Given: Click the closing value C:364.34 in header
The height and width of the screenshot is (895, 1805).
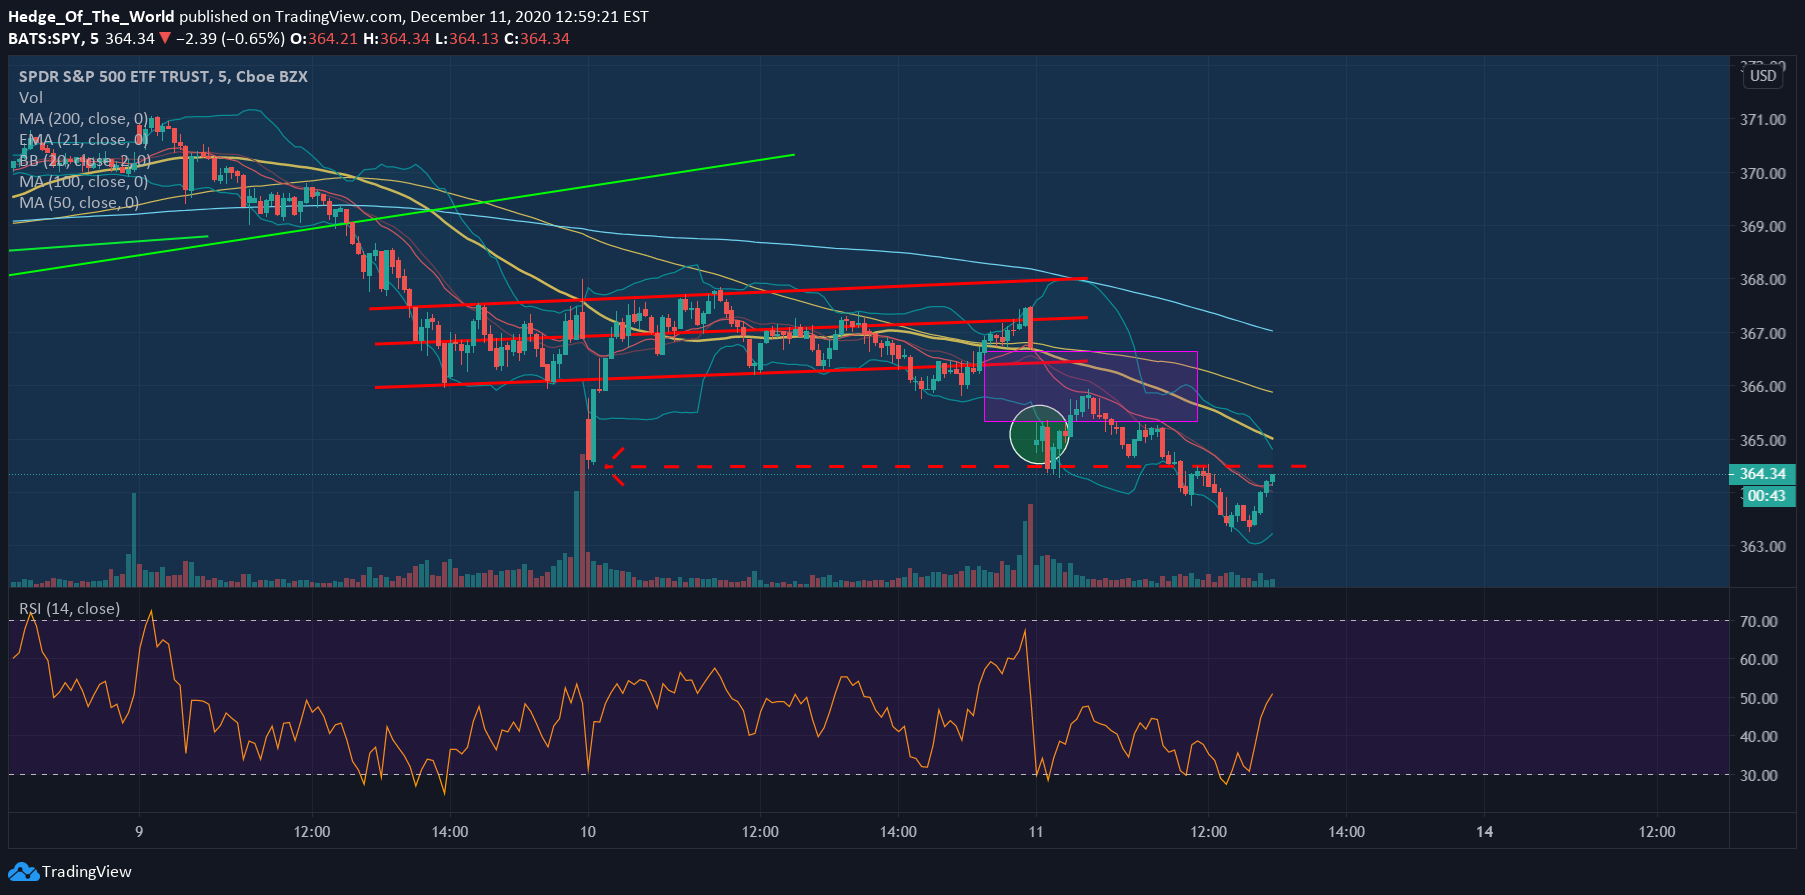Looking at the screenshot, I should (x=537, y=39).
